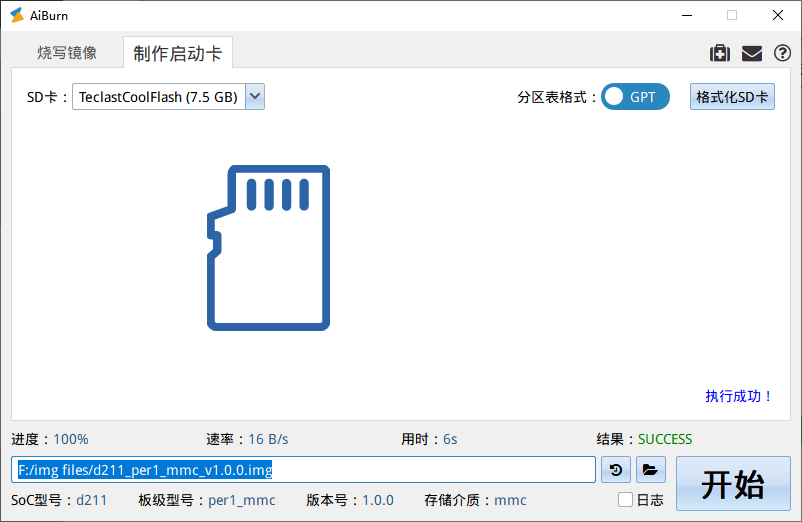The height and width of the screenshot is (522, 802).
Task: Open the first-aid toolkit icon
Action: point(719,53)
